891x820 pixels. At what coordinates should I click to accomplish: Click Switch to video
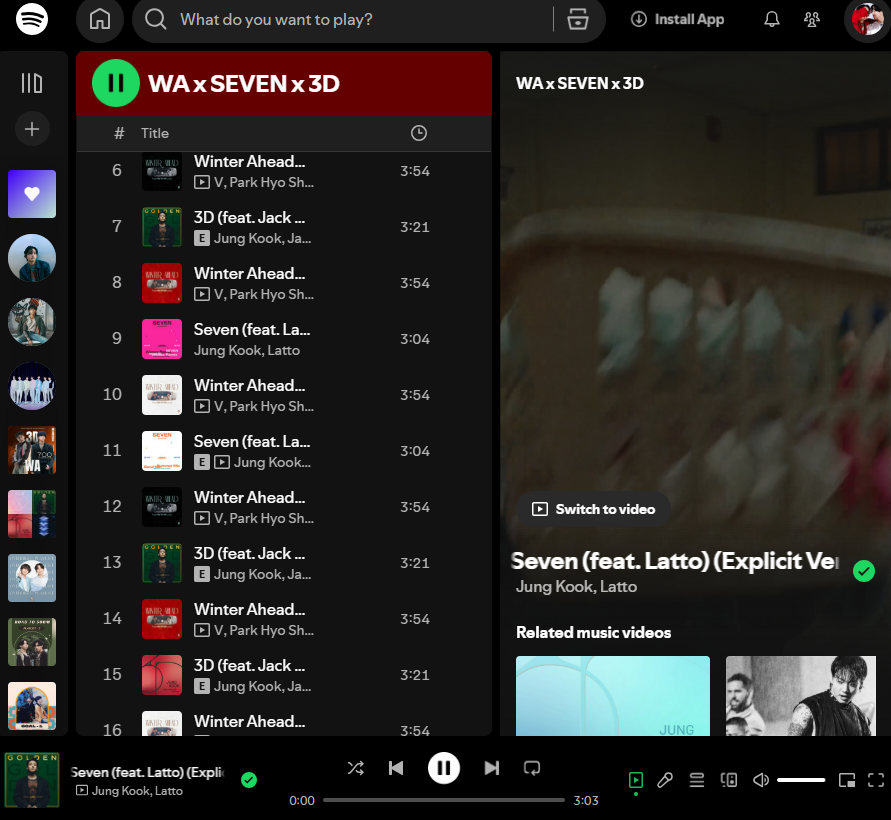(x=594, y=509)
